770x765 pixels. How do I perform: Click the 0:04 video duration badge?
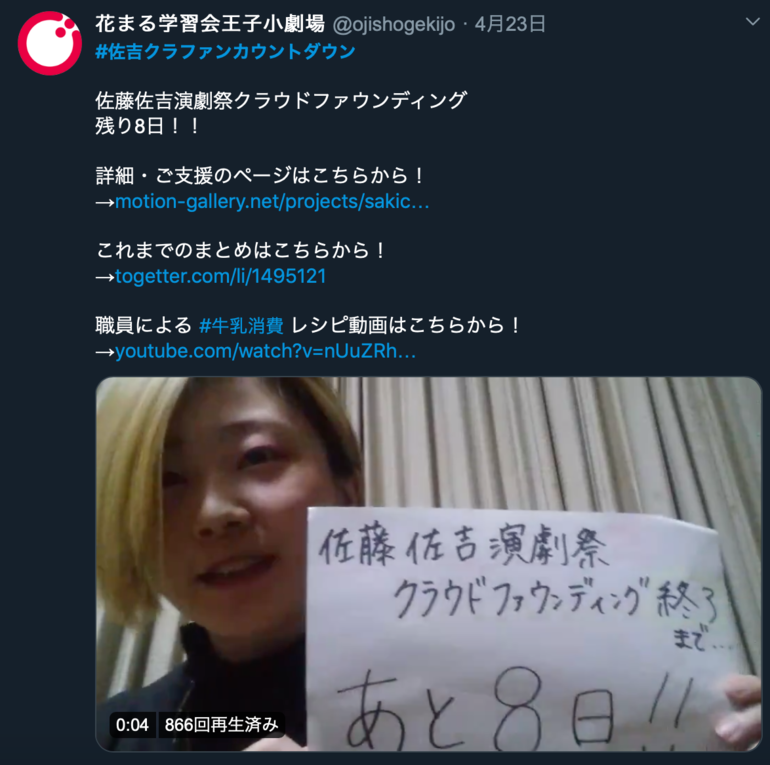coord(132,725)
